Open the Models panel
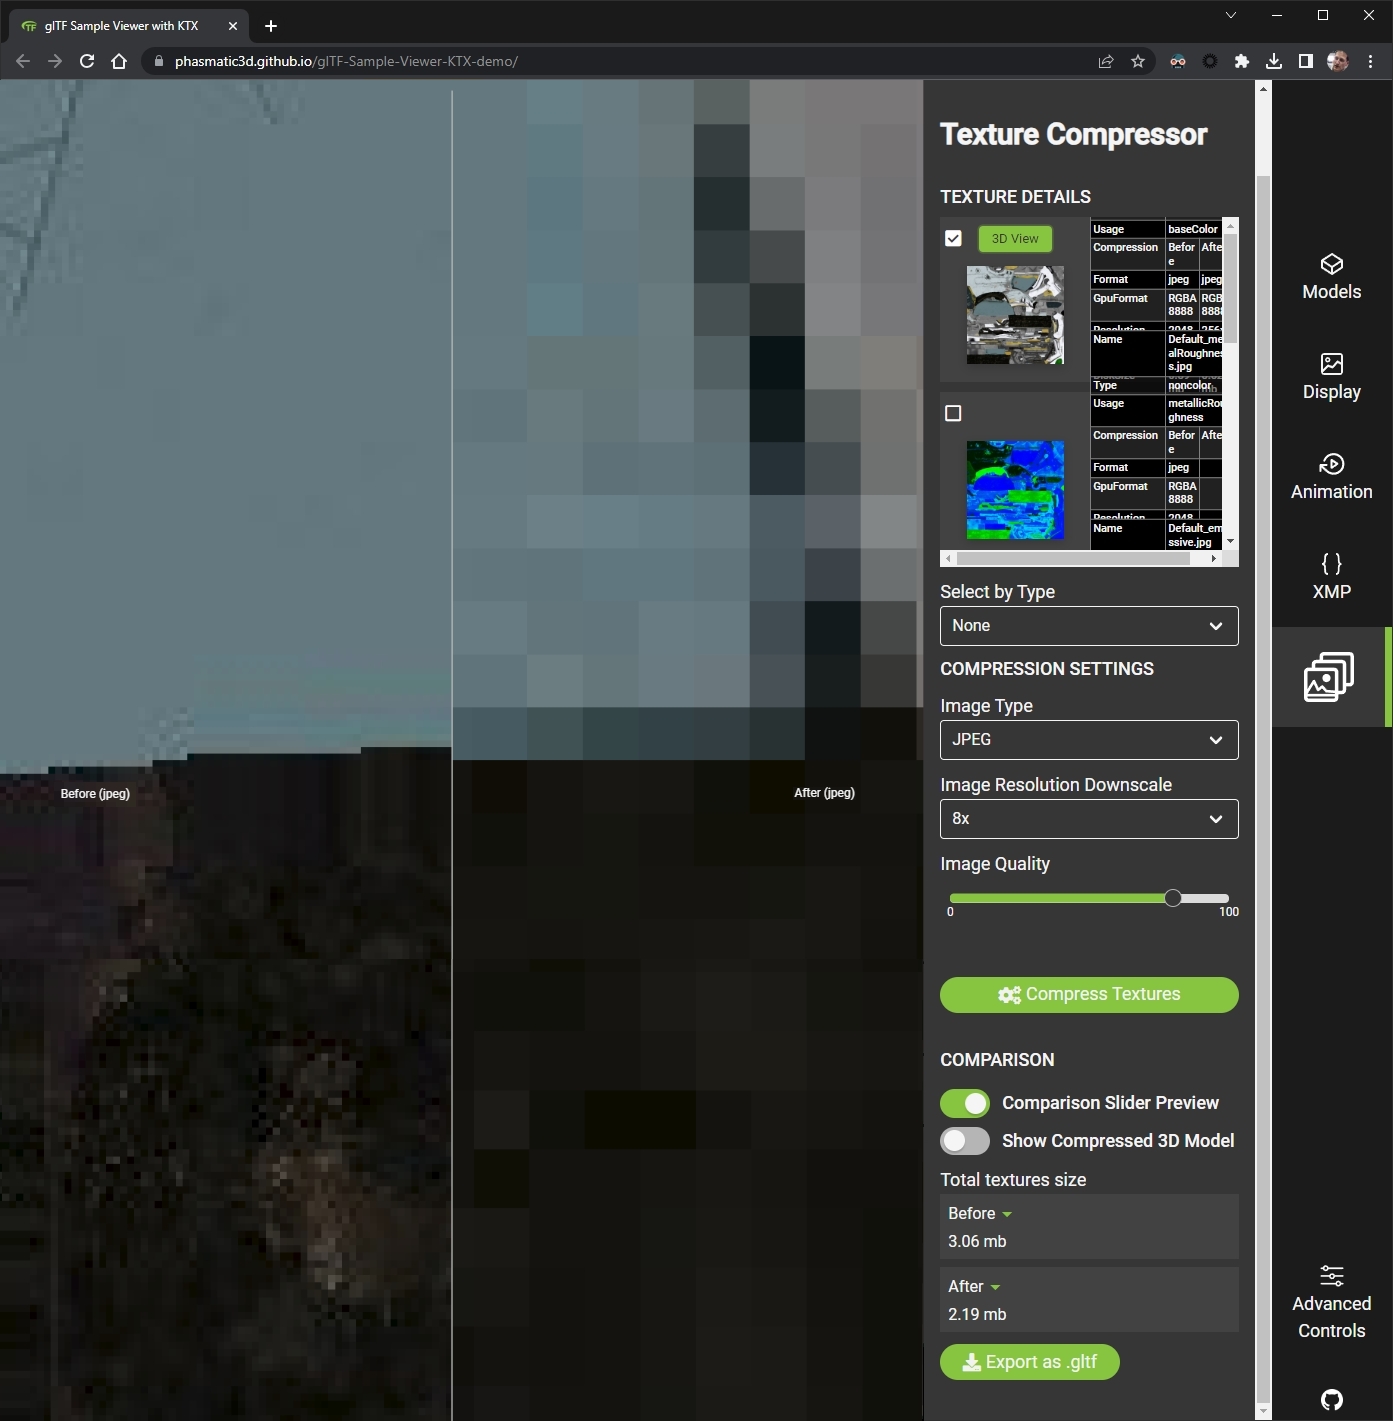Viewport: 1393px width, 1421px height. [1331, 275]
